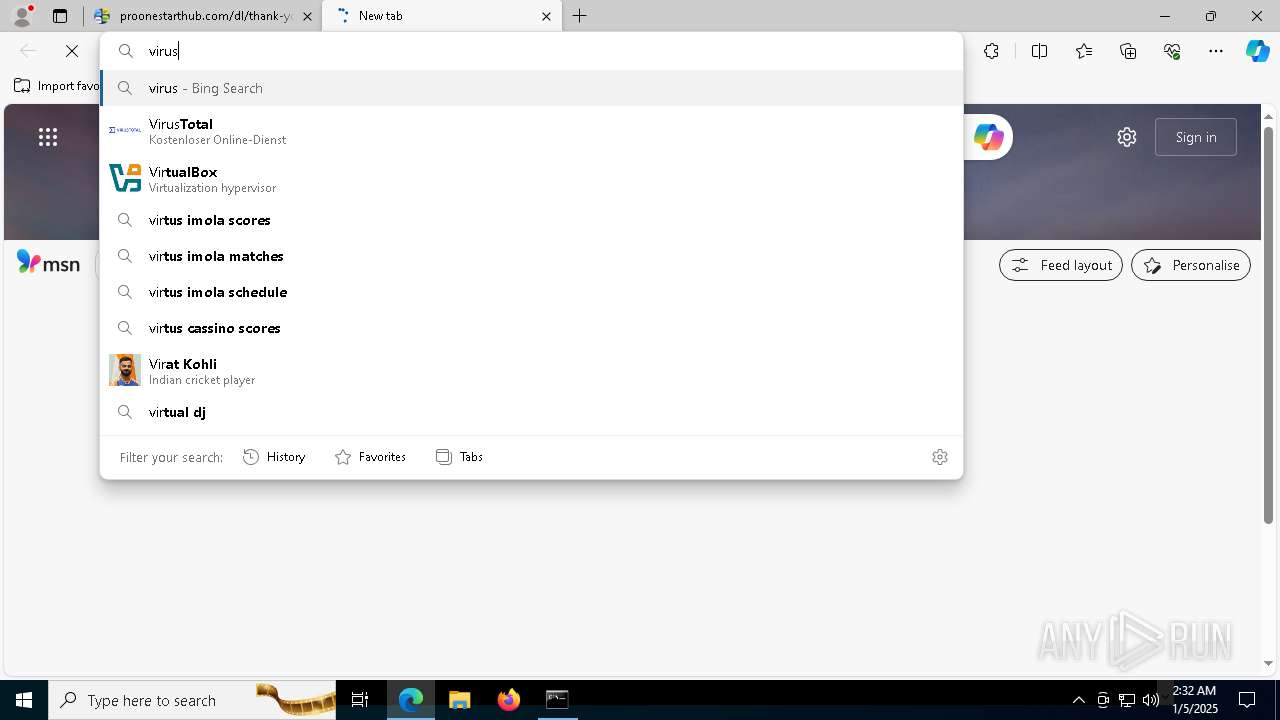Click scrollbar down arrow
Screen dimensions: 1280x720
coord(1269,663)
